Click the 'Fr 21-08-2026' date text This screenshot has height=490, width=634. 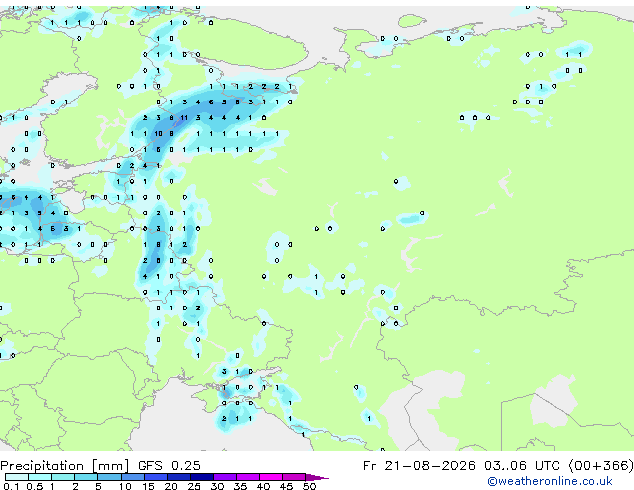tap(419, 466)
